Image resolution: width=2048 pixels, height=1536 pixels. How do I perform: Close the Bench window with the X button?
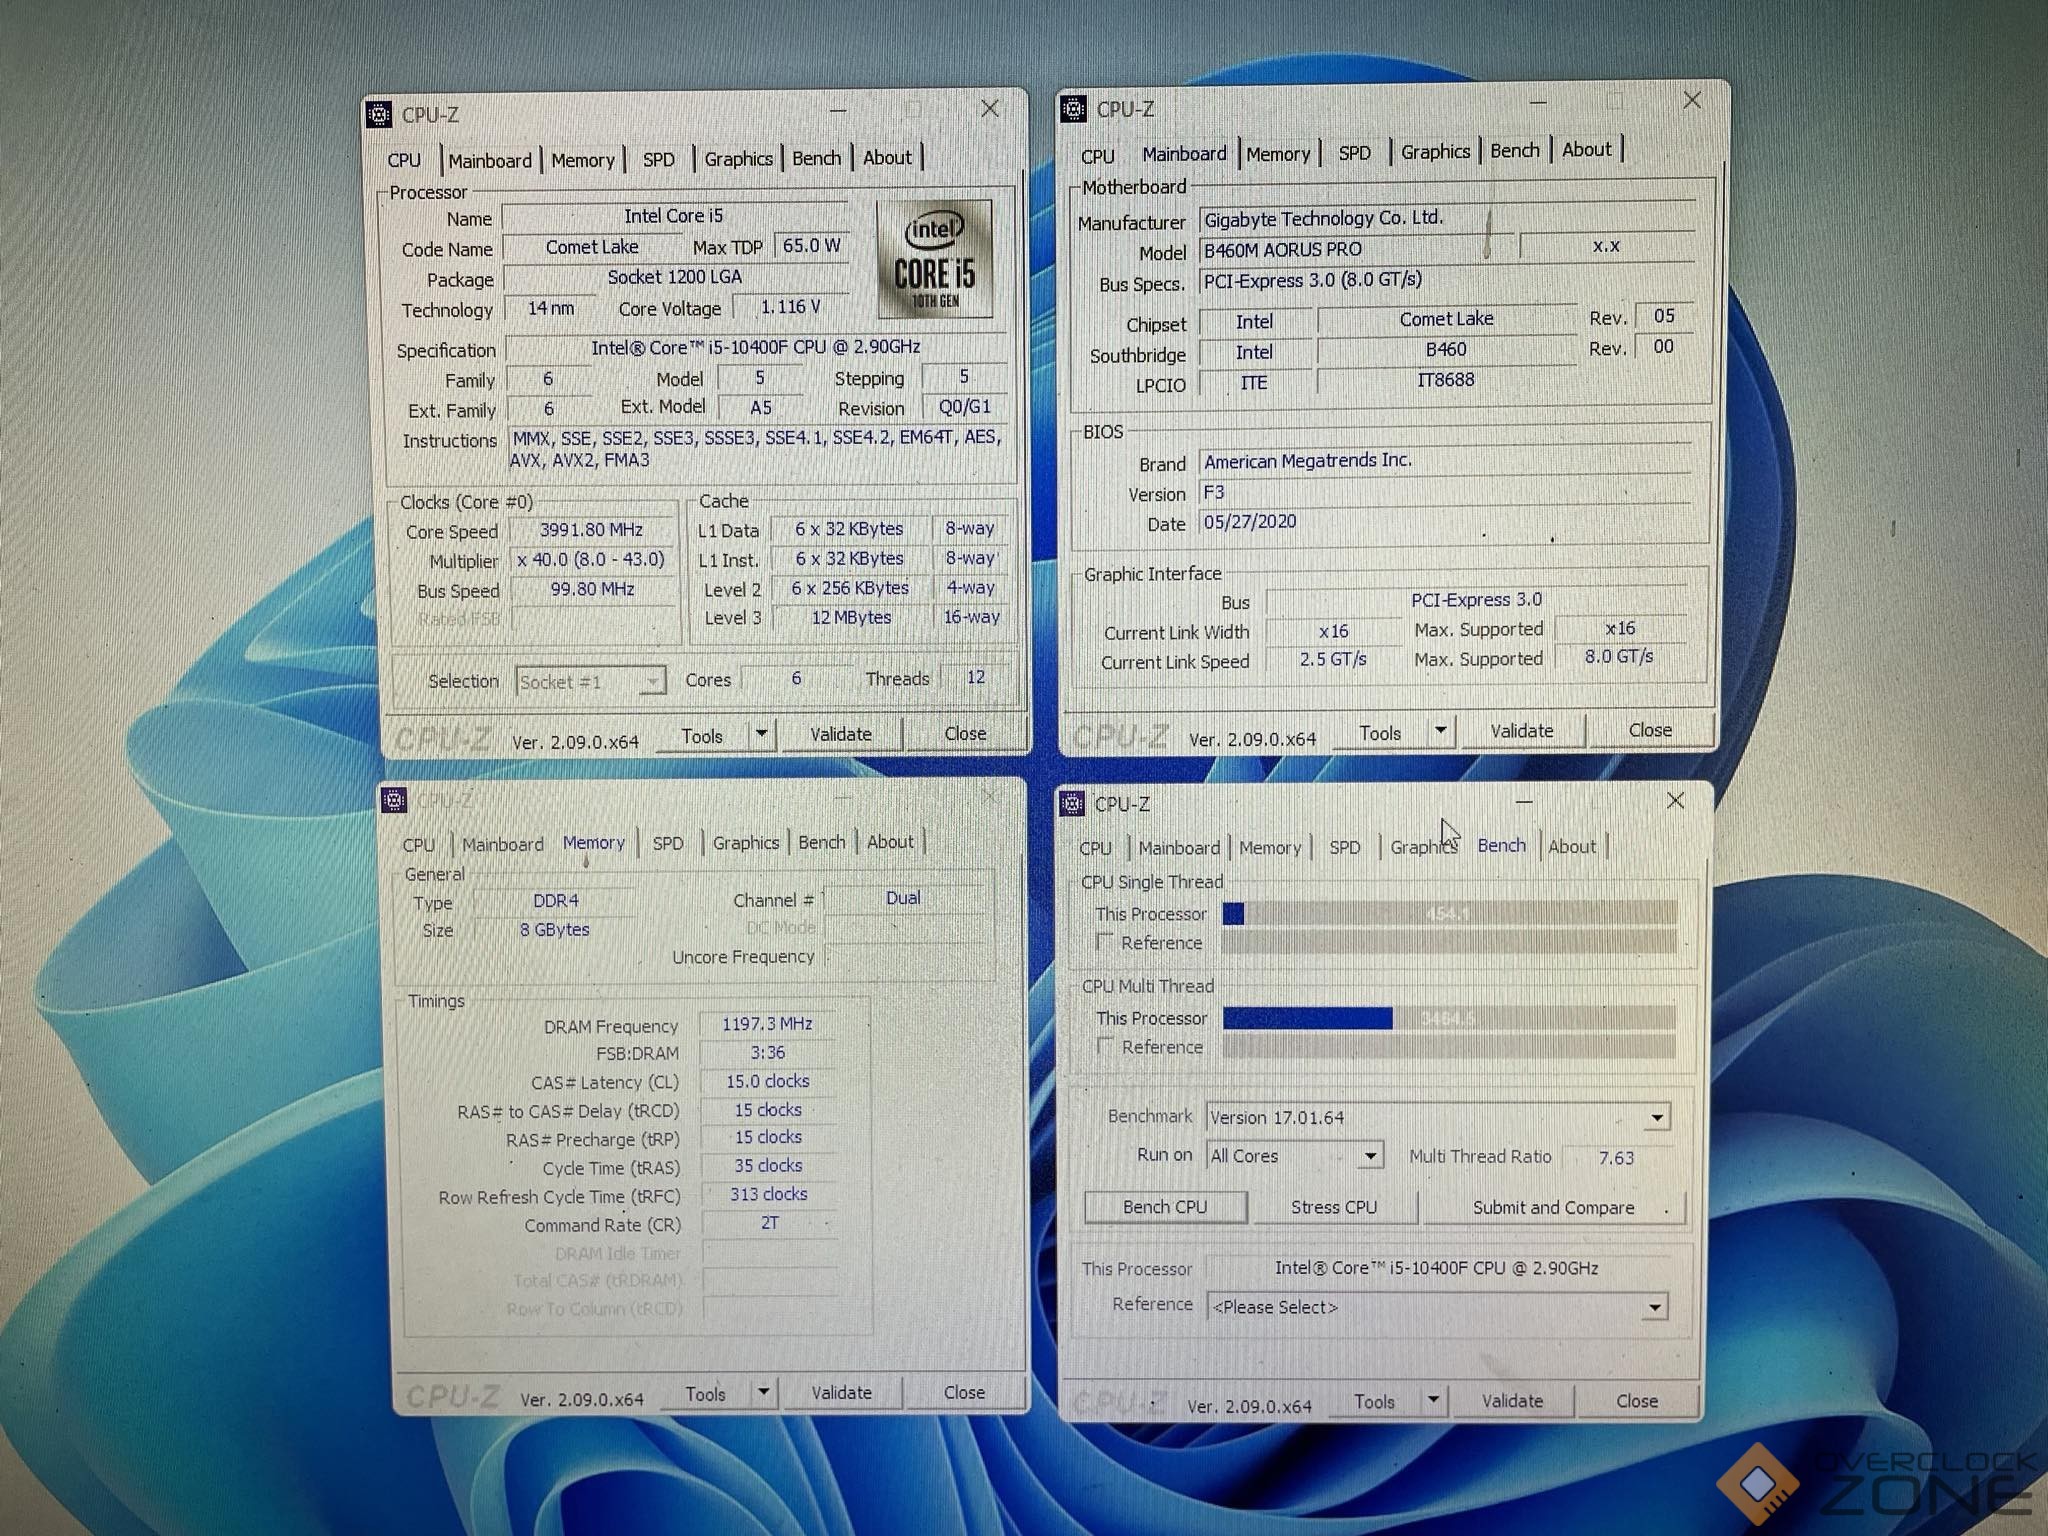coord(1676,801)
